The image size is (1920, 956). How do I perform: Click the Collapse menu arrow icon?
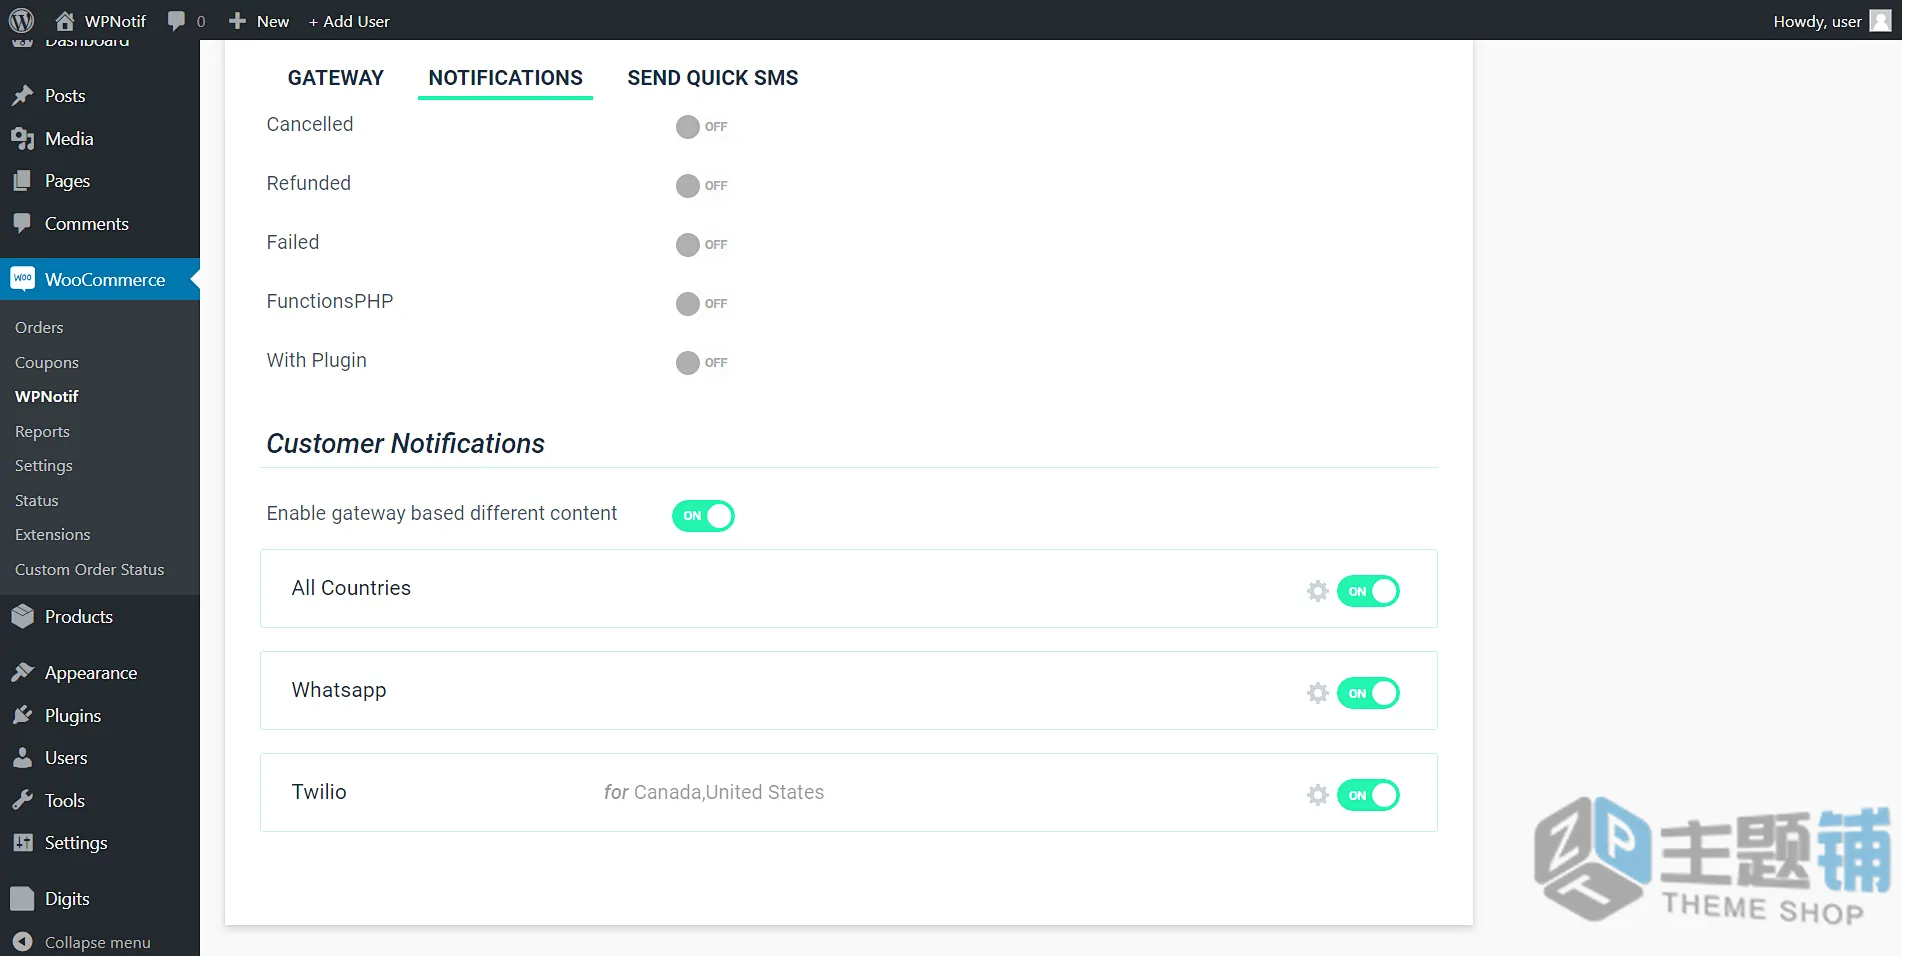click(23, 942)
